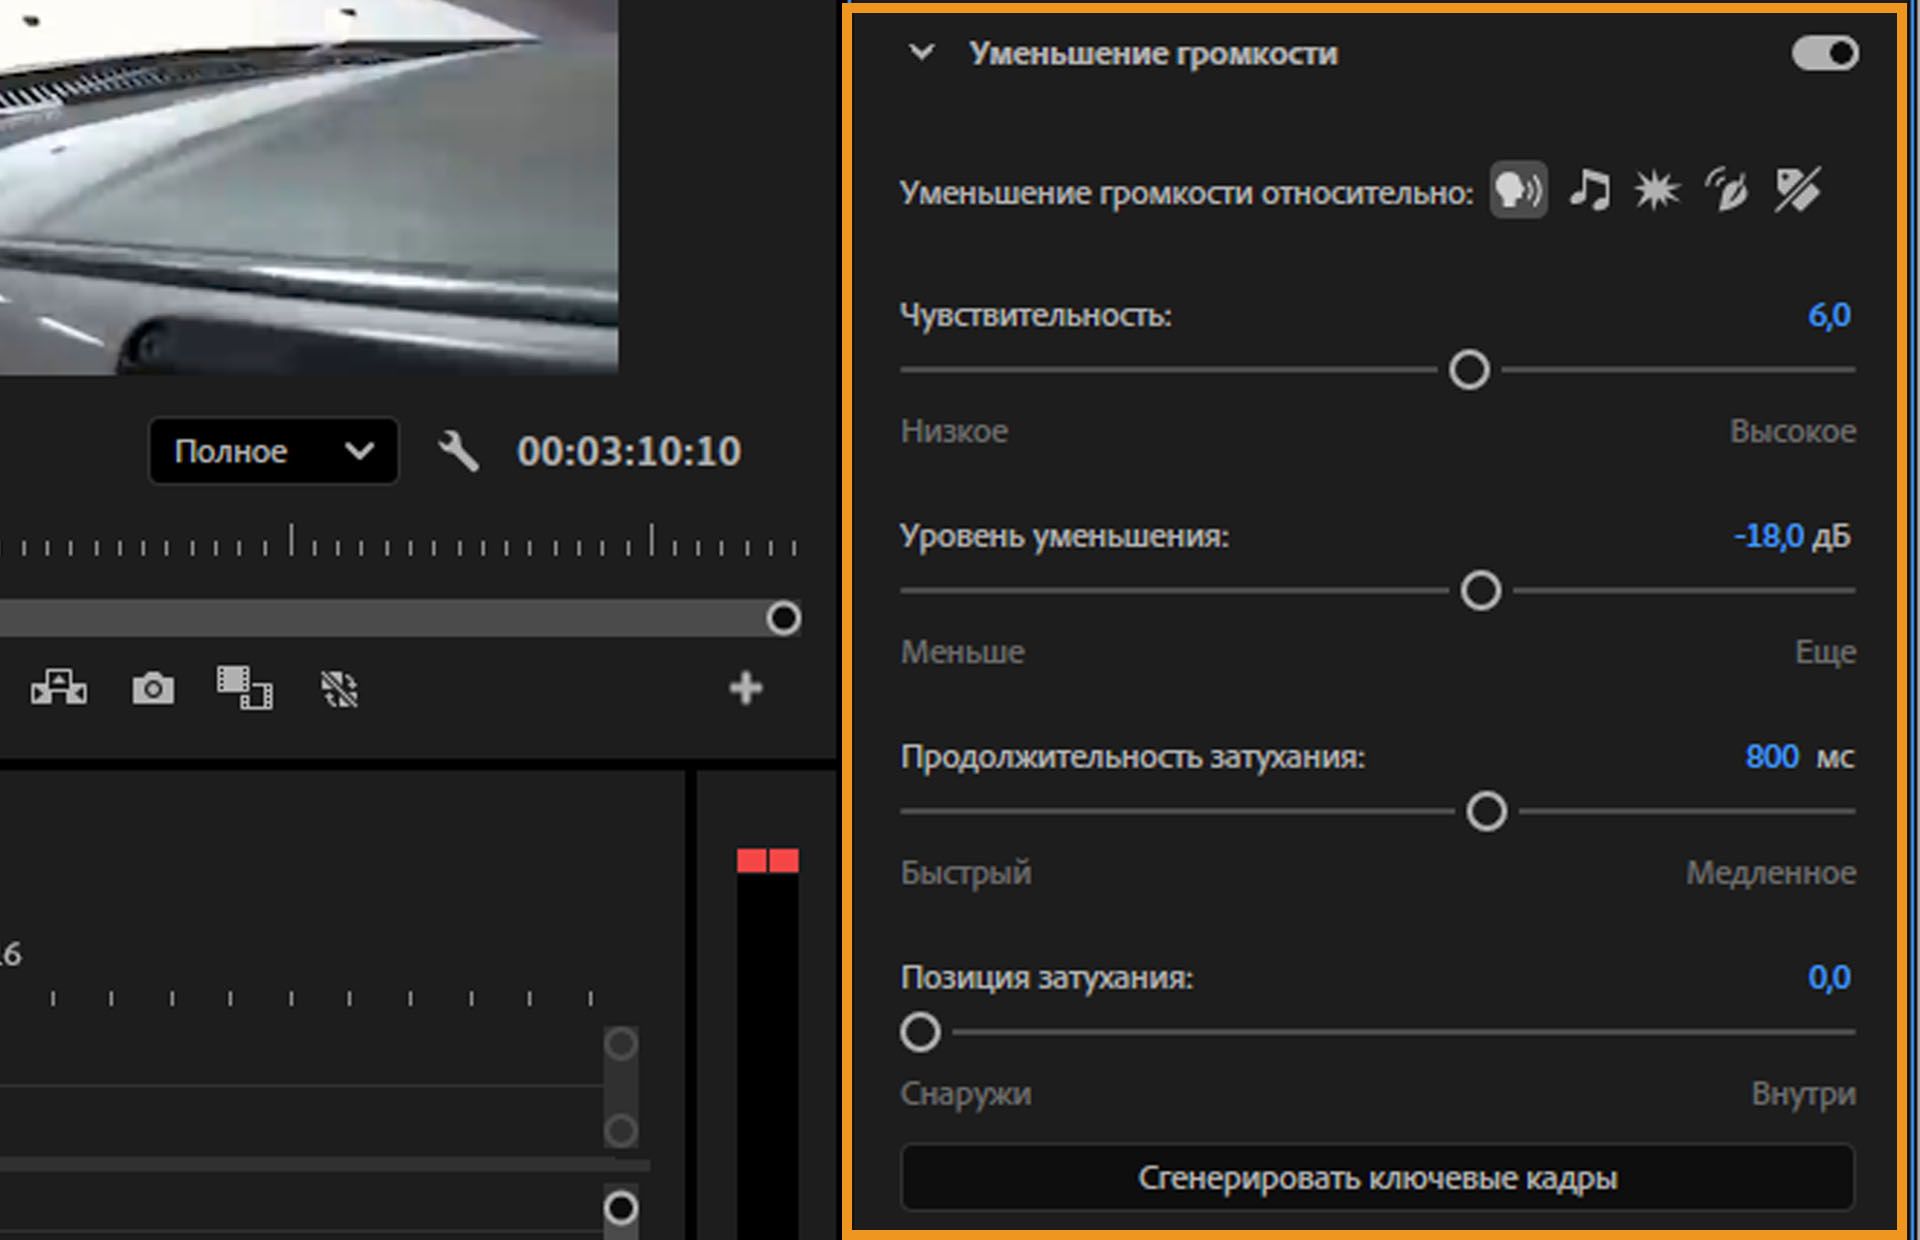Expand the Add Button plus menu
Screen dimensions: 1920x1240
745,687
